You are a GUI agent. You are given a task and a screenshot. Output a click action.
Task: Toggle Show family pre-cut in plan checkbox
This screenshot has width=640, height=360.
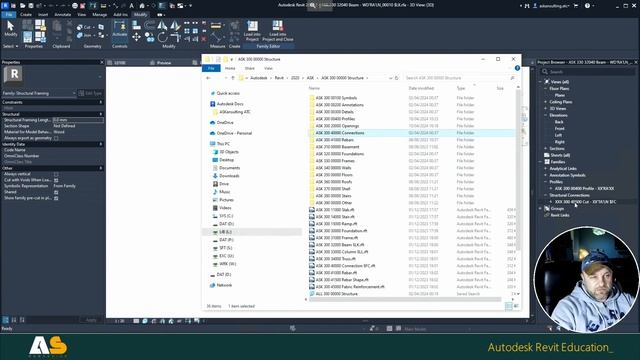56,198
